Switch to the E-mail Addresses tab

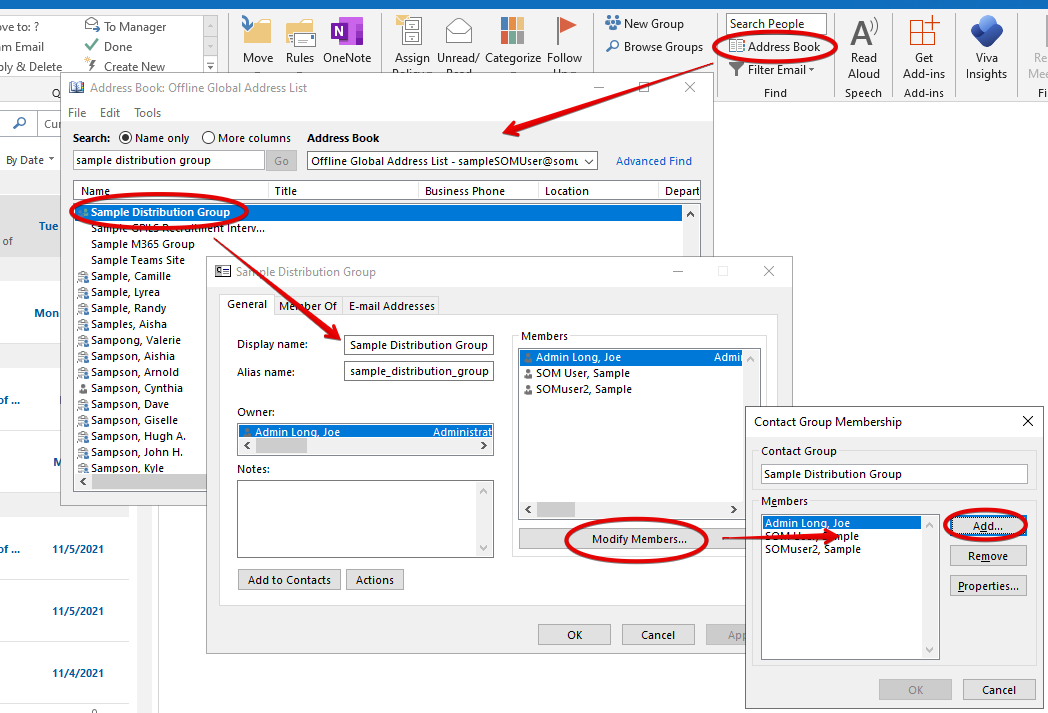391,306
